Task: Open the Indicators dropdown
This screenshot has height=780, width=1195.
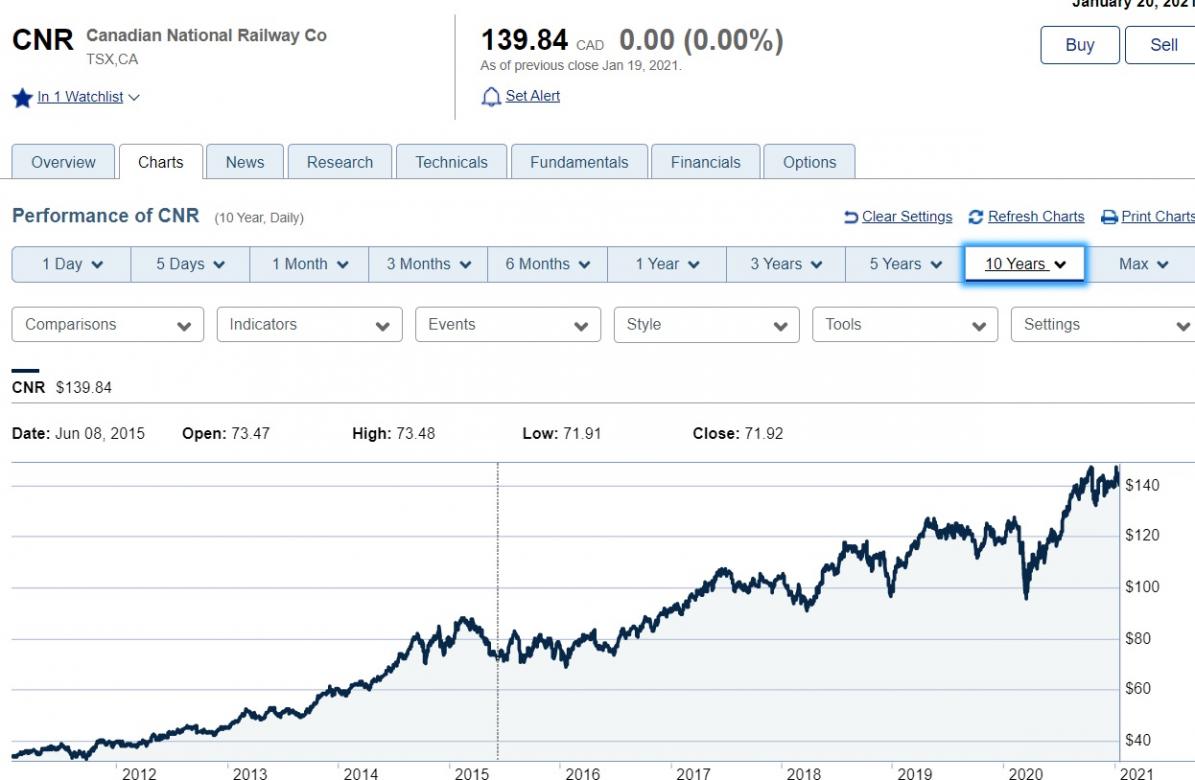Action: [x=309, y=325]
